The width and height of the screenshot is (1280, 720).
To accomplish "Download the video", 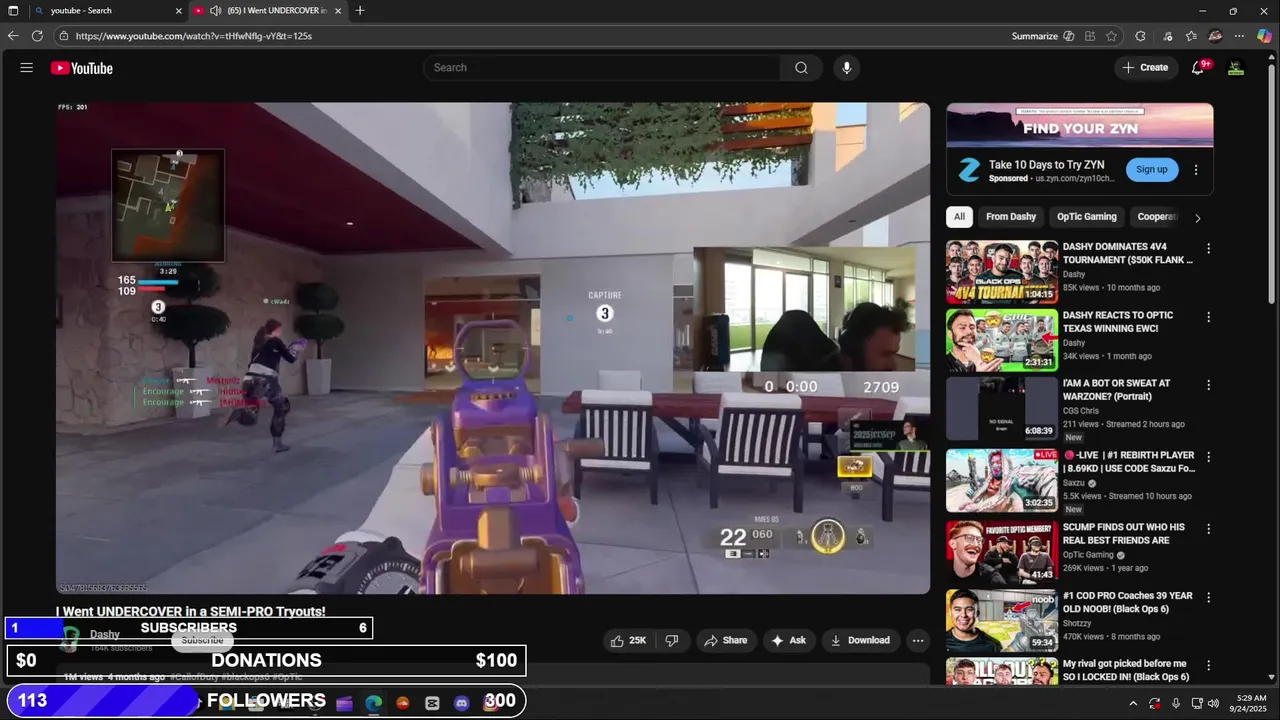I will 860,640.
